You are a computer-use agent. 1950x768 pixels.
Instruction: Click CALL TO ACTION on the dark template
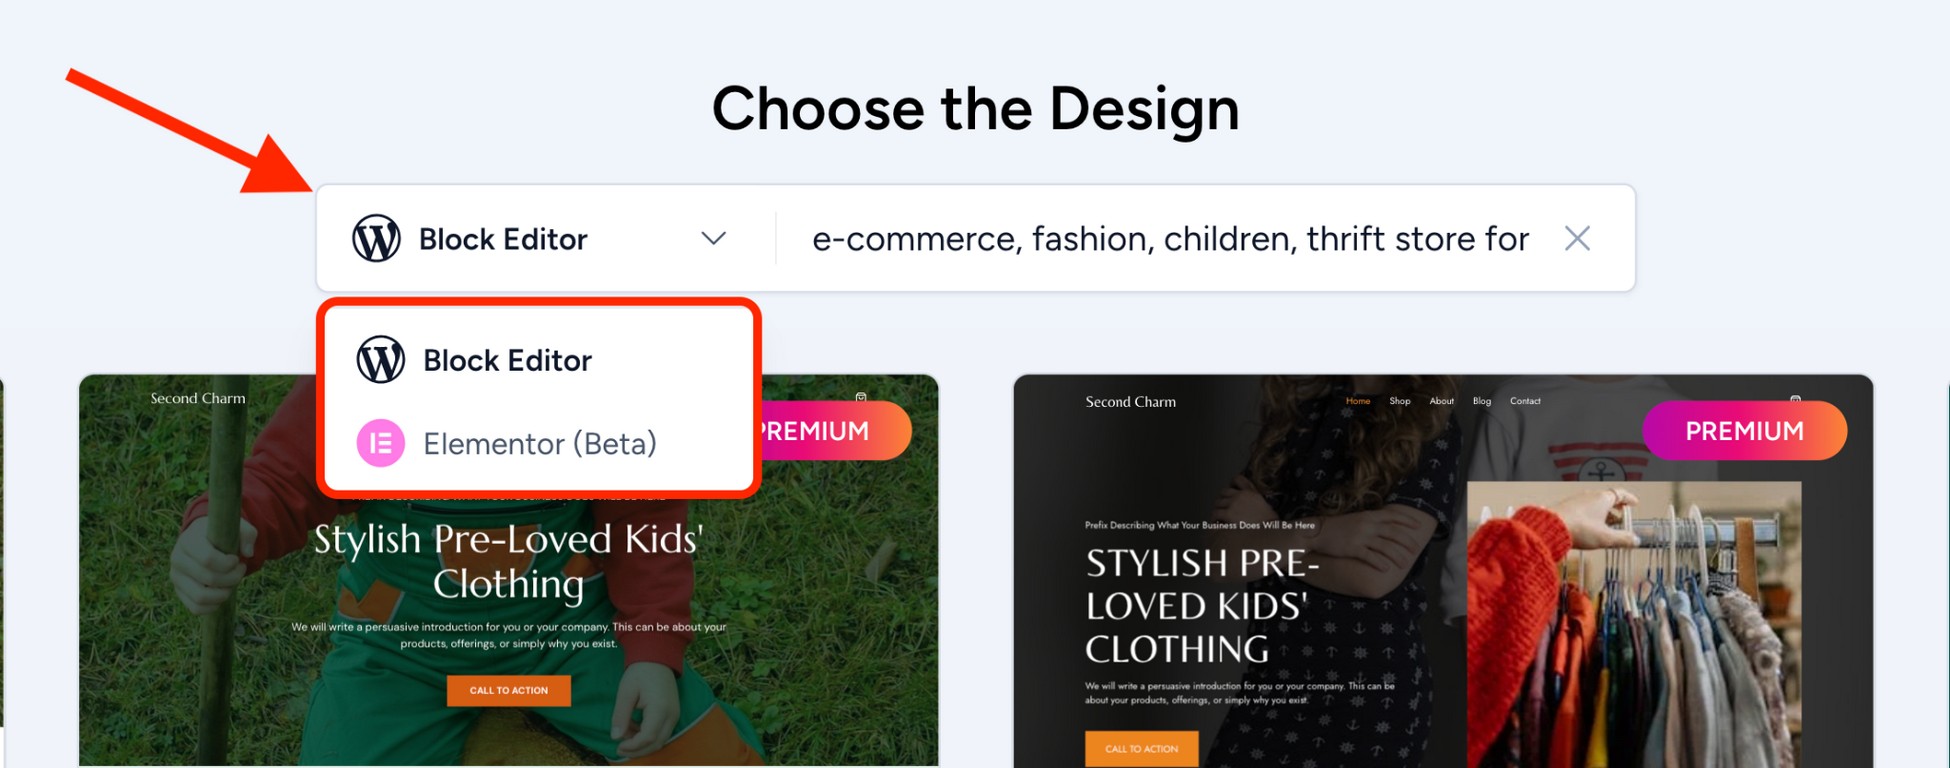tap(1141, 748)
